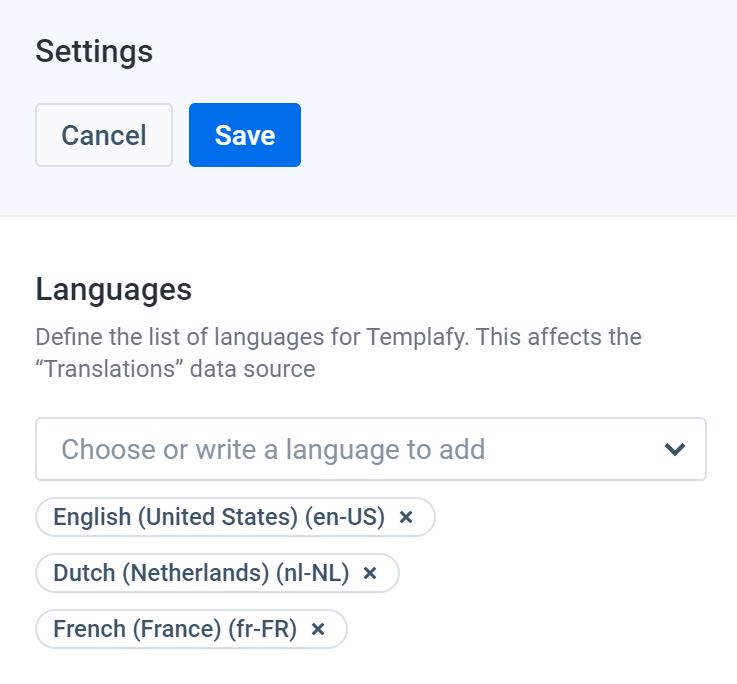Click the "Choose or write a language" placeholder
Viewport: 737px width, 684px height.
(273, 449)
